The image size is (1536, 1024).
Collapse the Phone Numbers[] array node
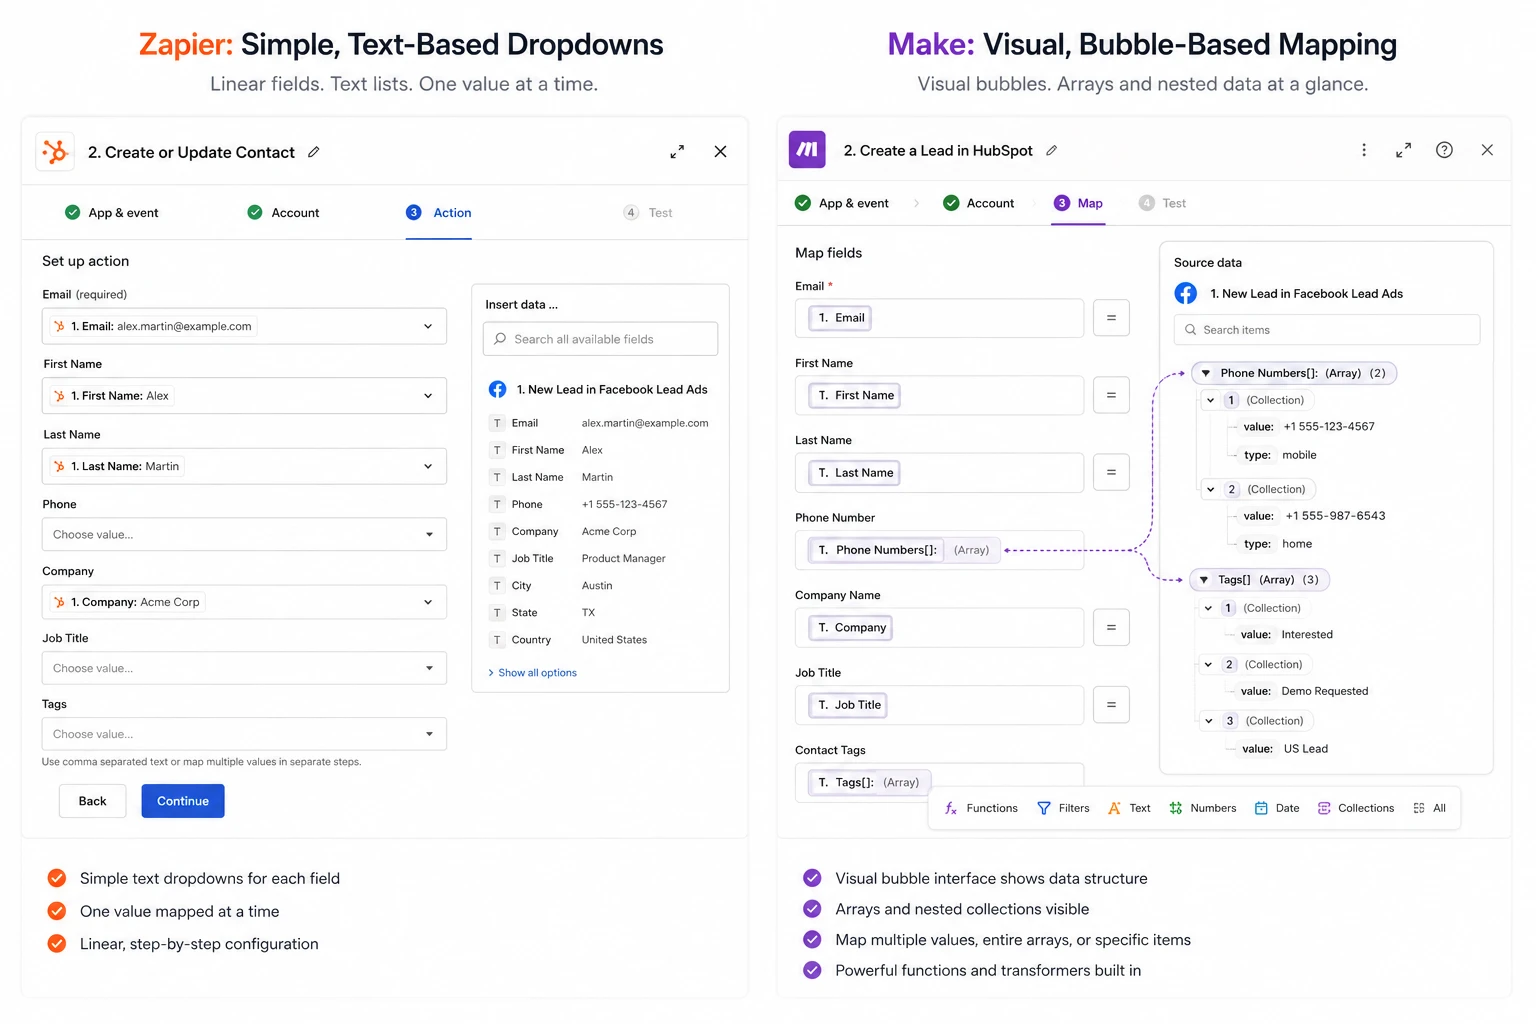(1206, 373)
